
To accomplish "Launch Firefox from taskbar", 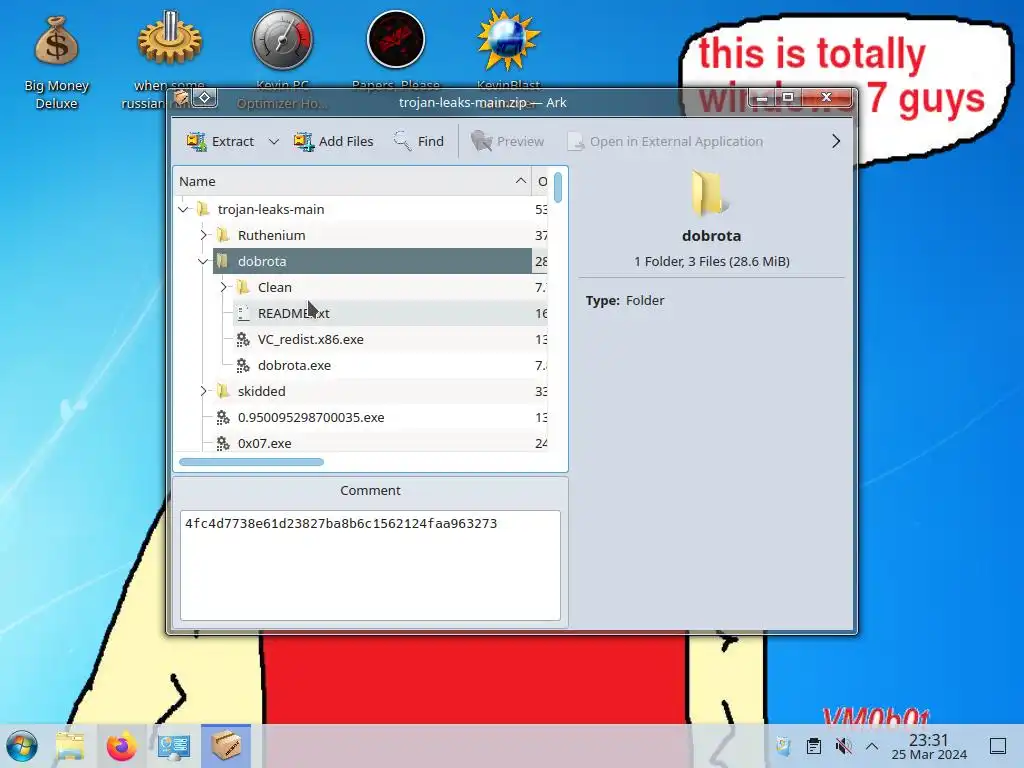I will [x=122, y=746].
